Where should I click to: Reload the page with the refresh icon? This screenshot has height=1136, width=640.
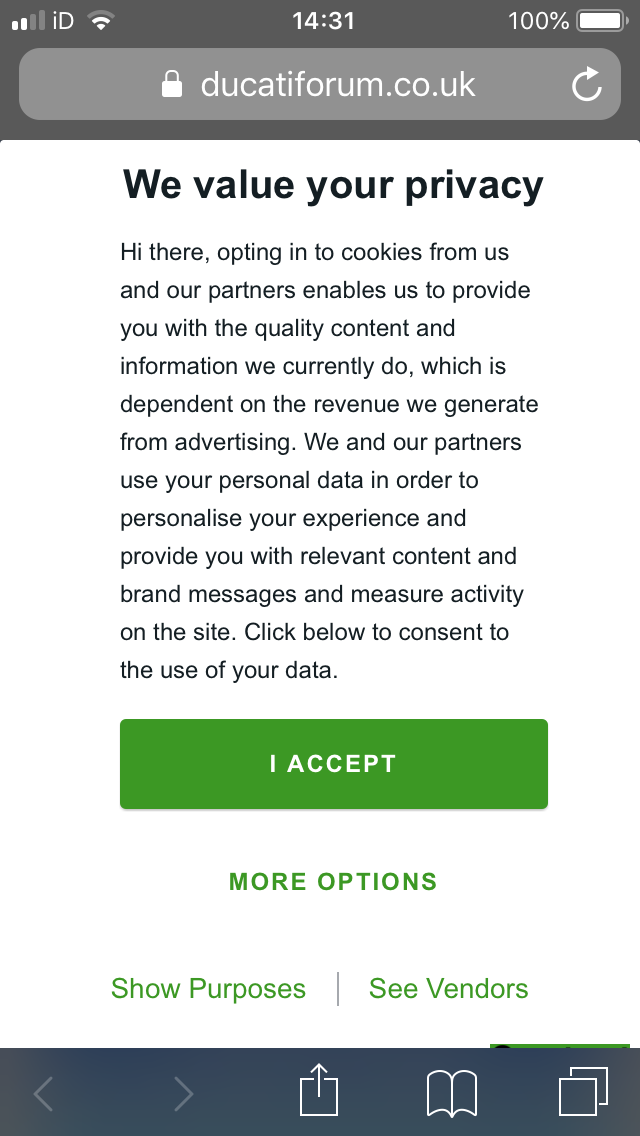click(587, 85)
